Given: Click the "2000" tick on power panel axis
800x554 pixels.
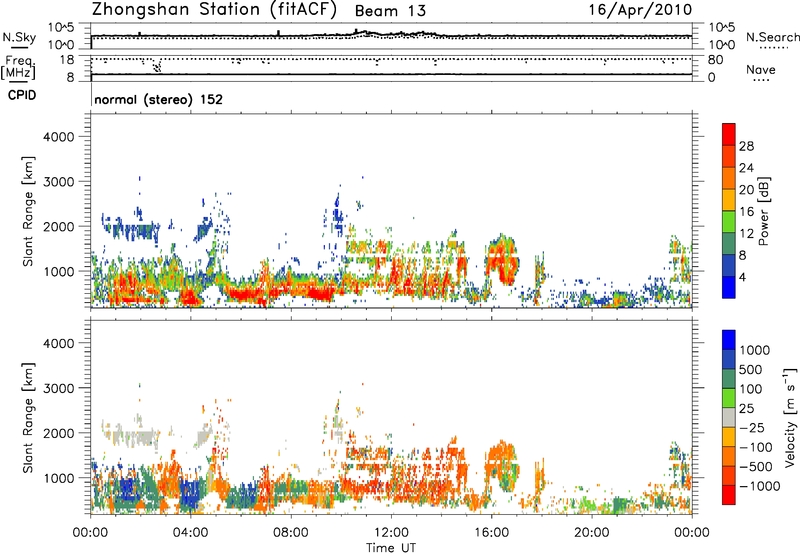Looking at the screenshot, I should coord(59,226).
